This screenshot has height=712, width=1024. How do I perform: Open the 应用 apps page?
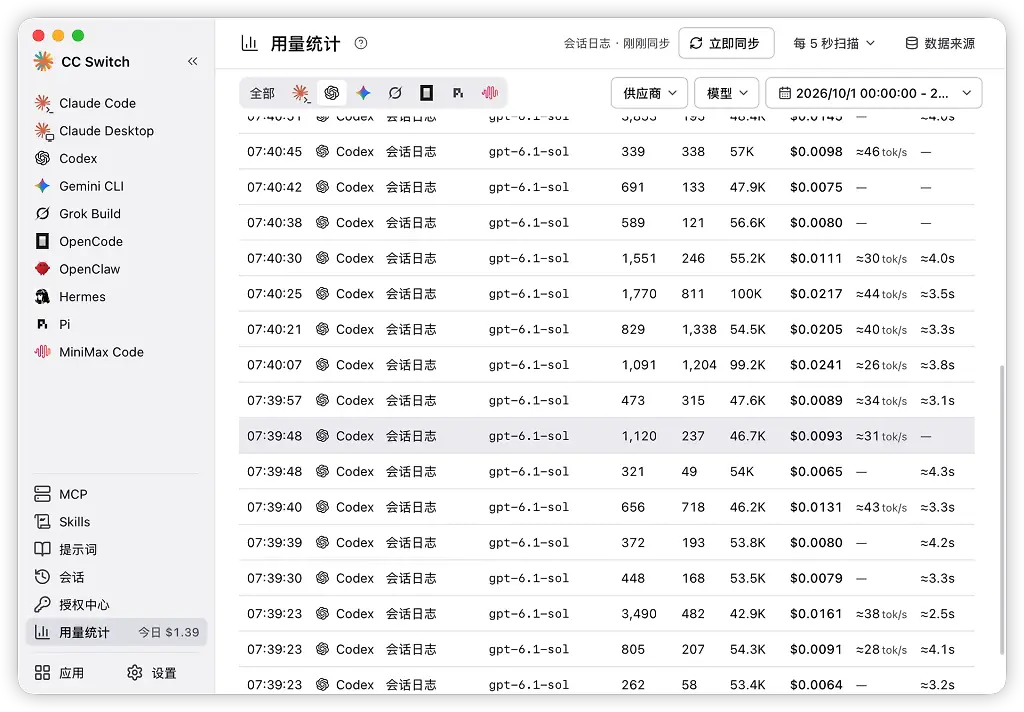59,673
